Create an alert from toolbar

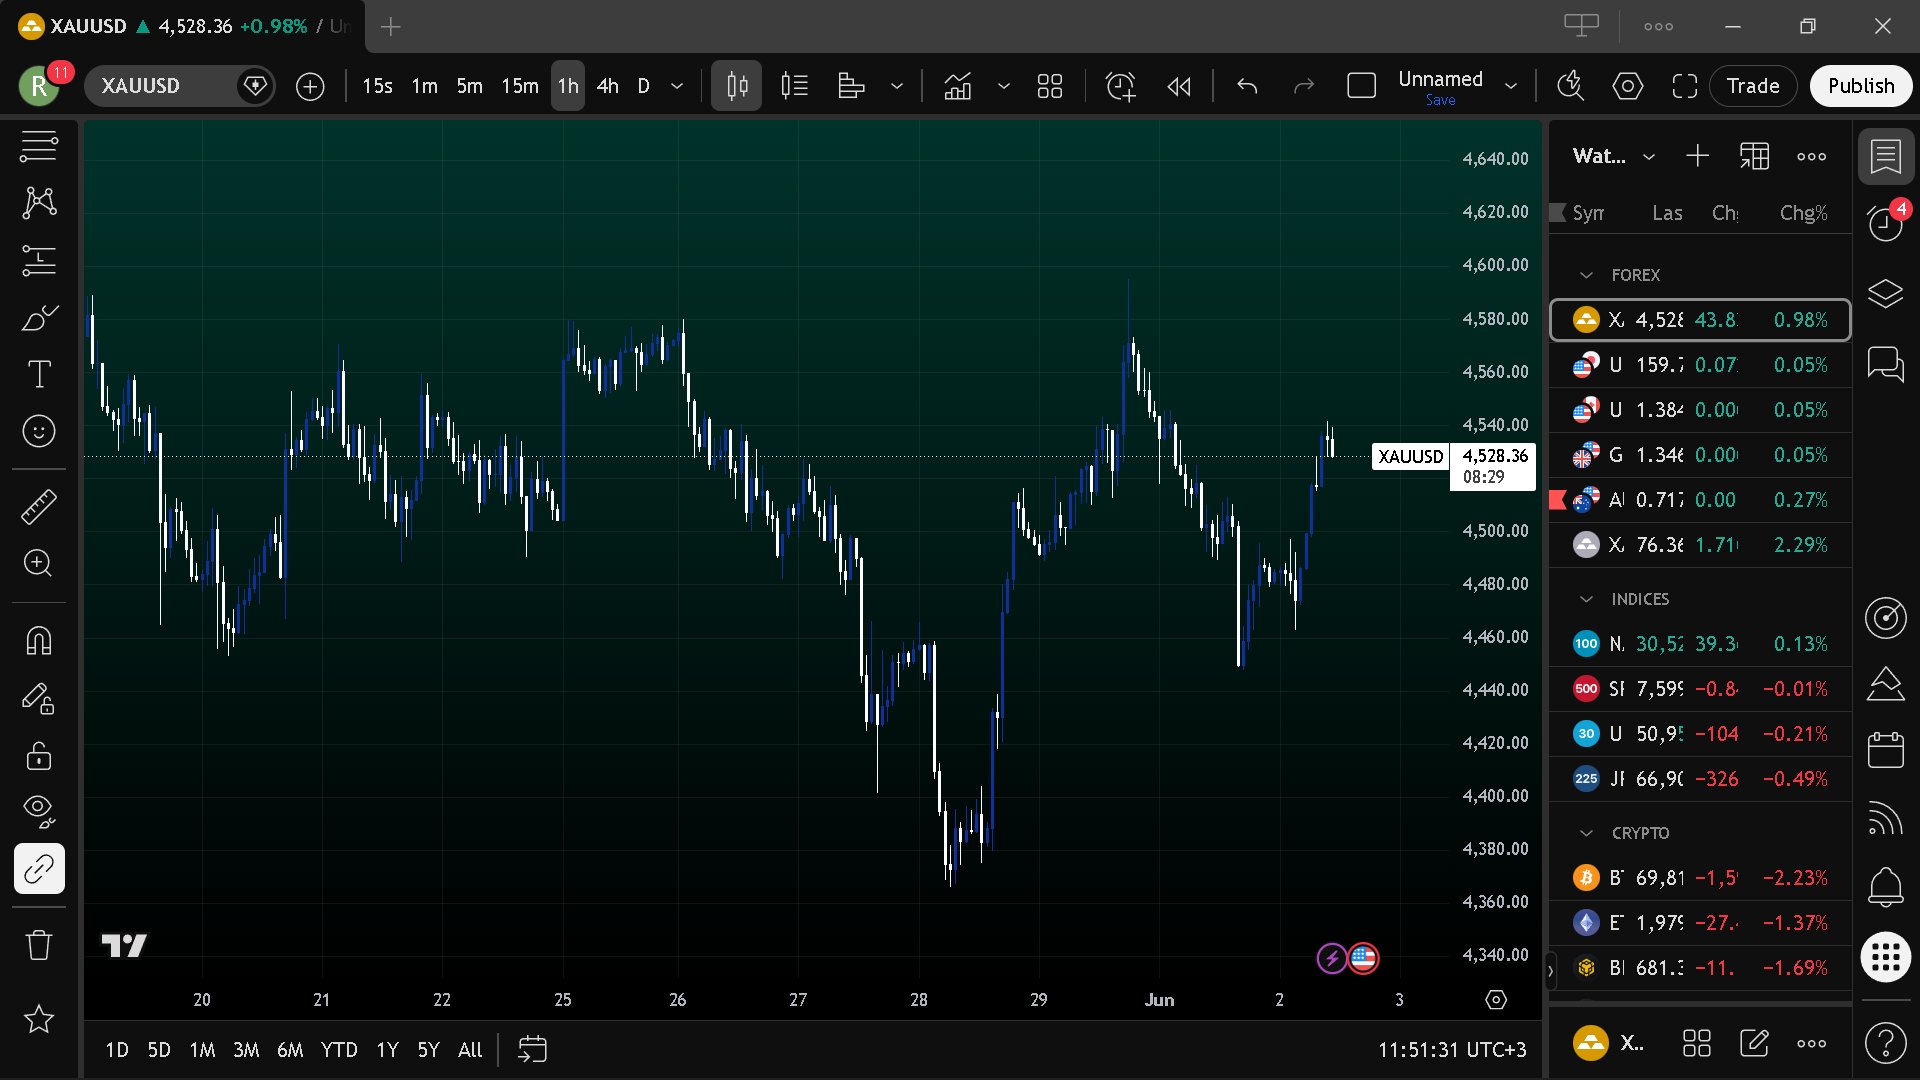click(x=1120, y=86)
